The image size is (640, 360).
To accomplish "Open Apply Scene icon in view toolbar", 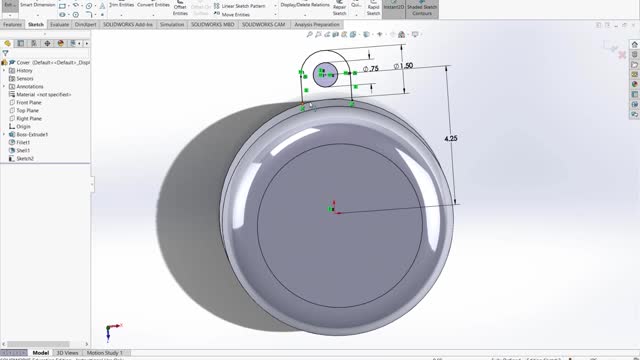I will click(402, 35).
